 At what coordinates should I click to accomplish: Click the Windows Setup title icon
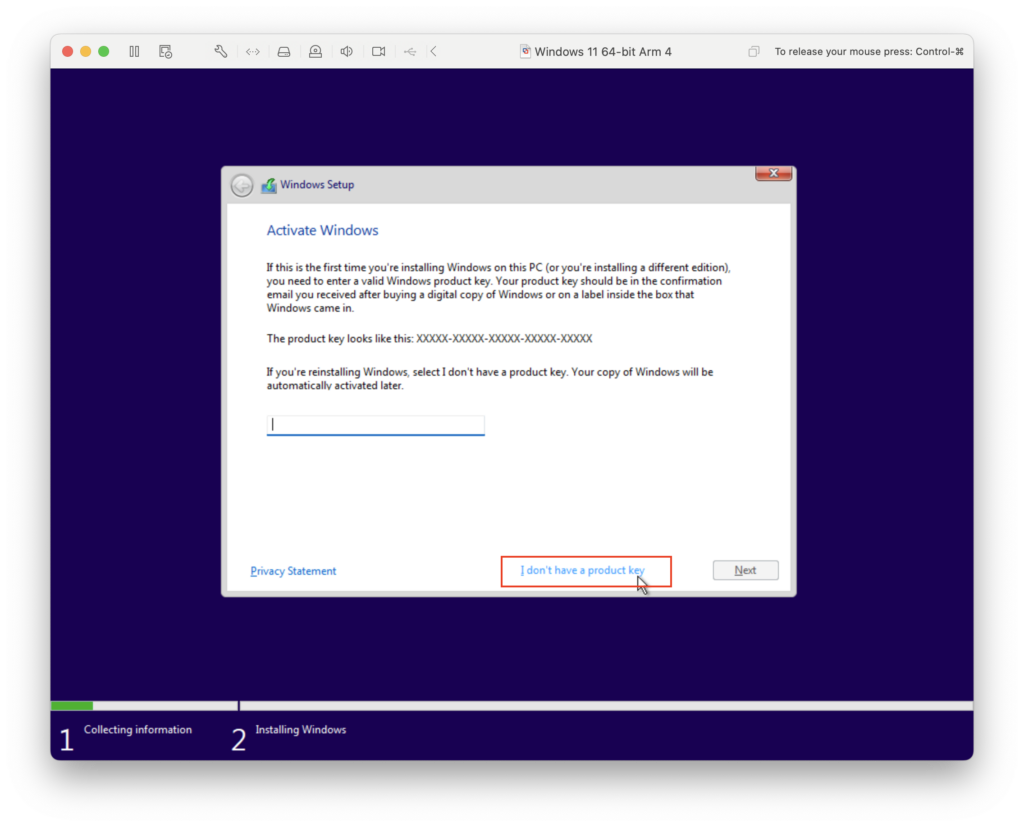pyautogui.click(x=268, y=186)
